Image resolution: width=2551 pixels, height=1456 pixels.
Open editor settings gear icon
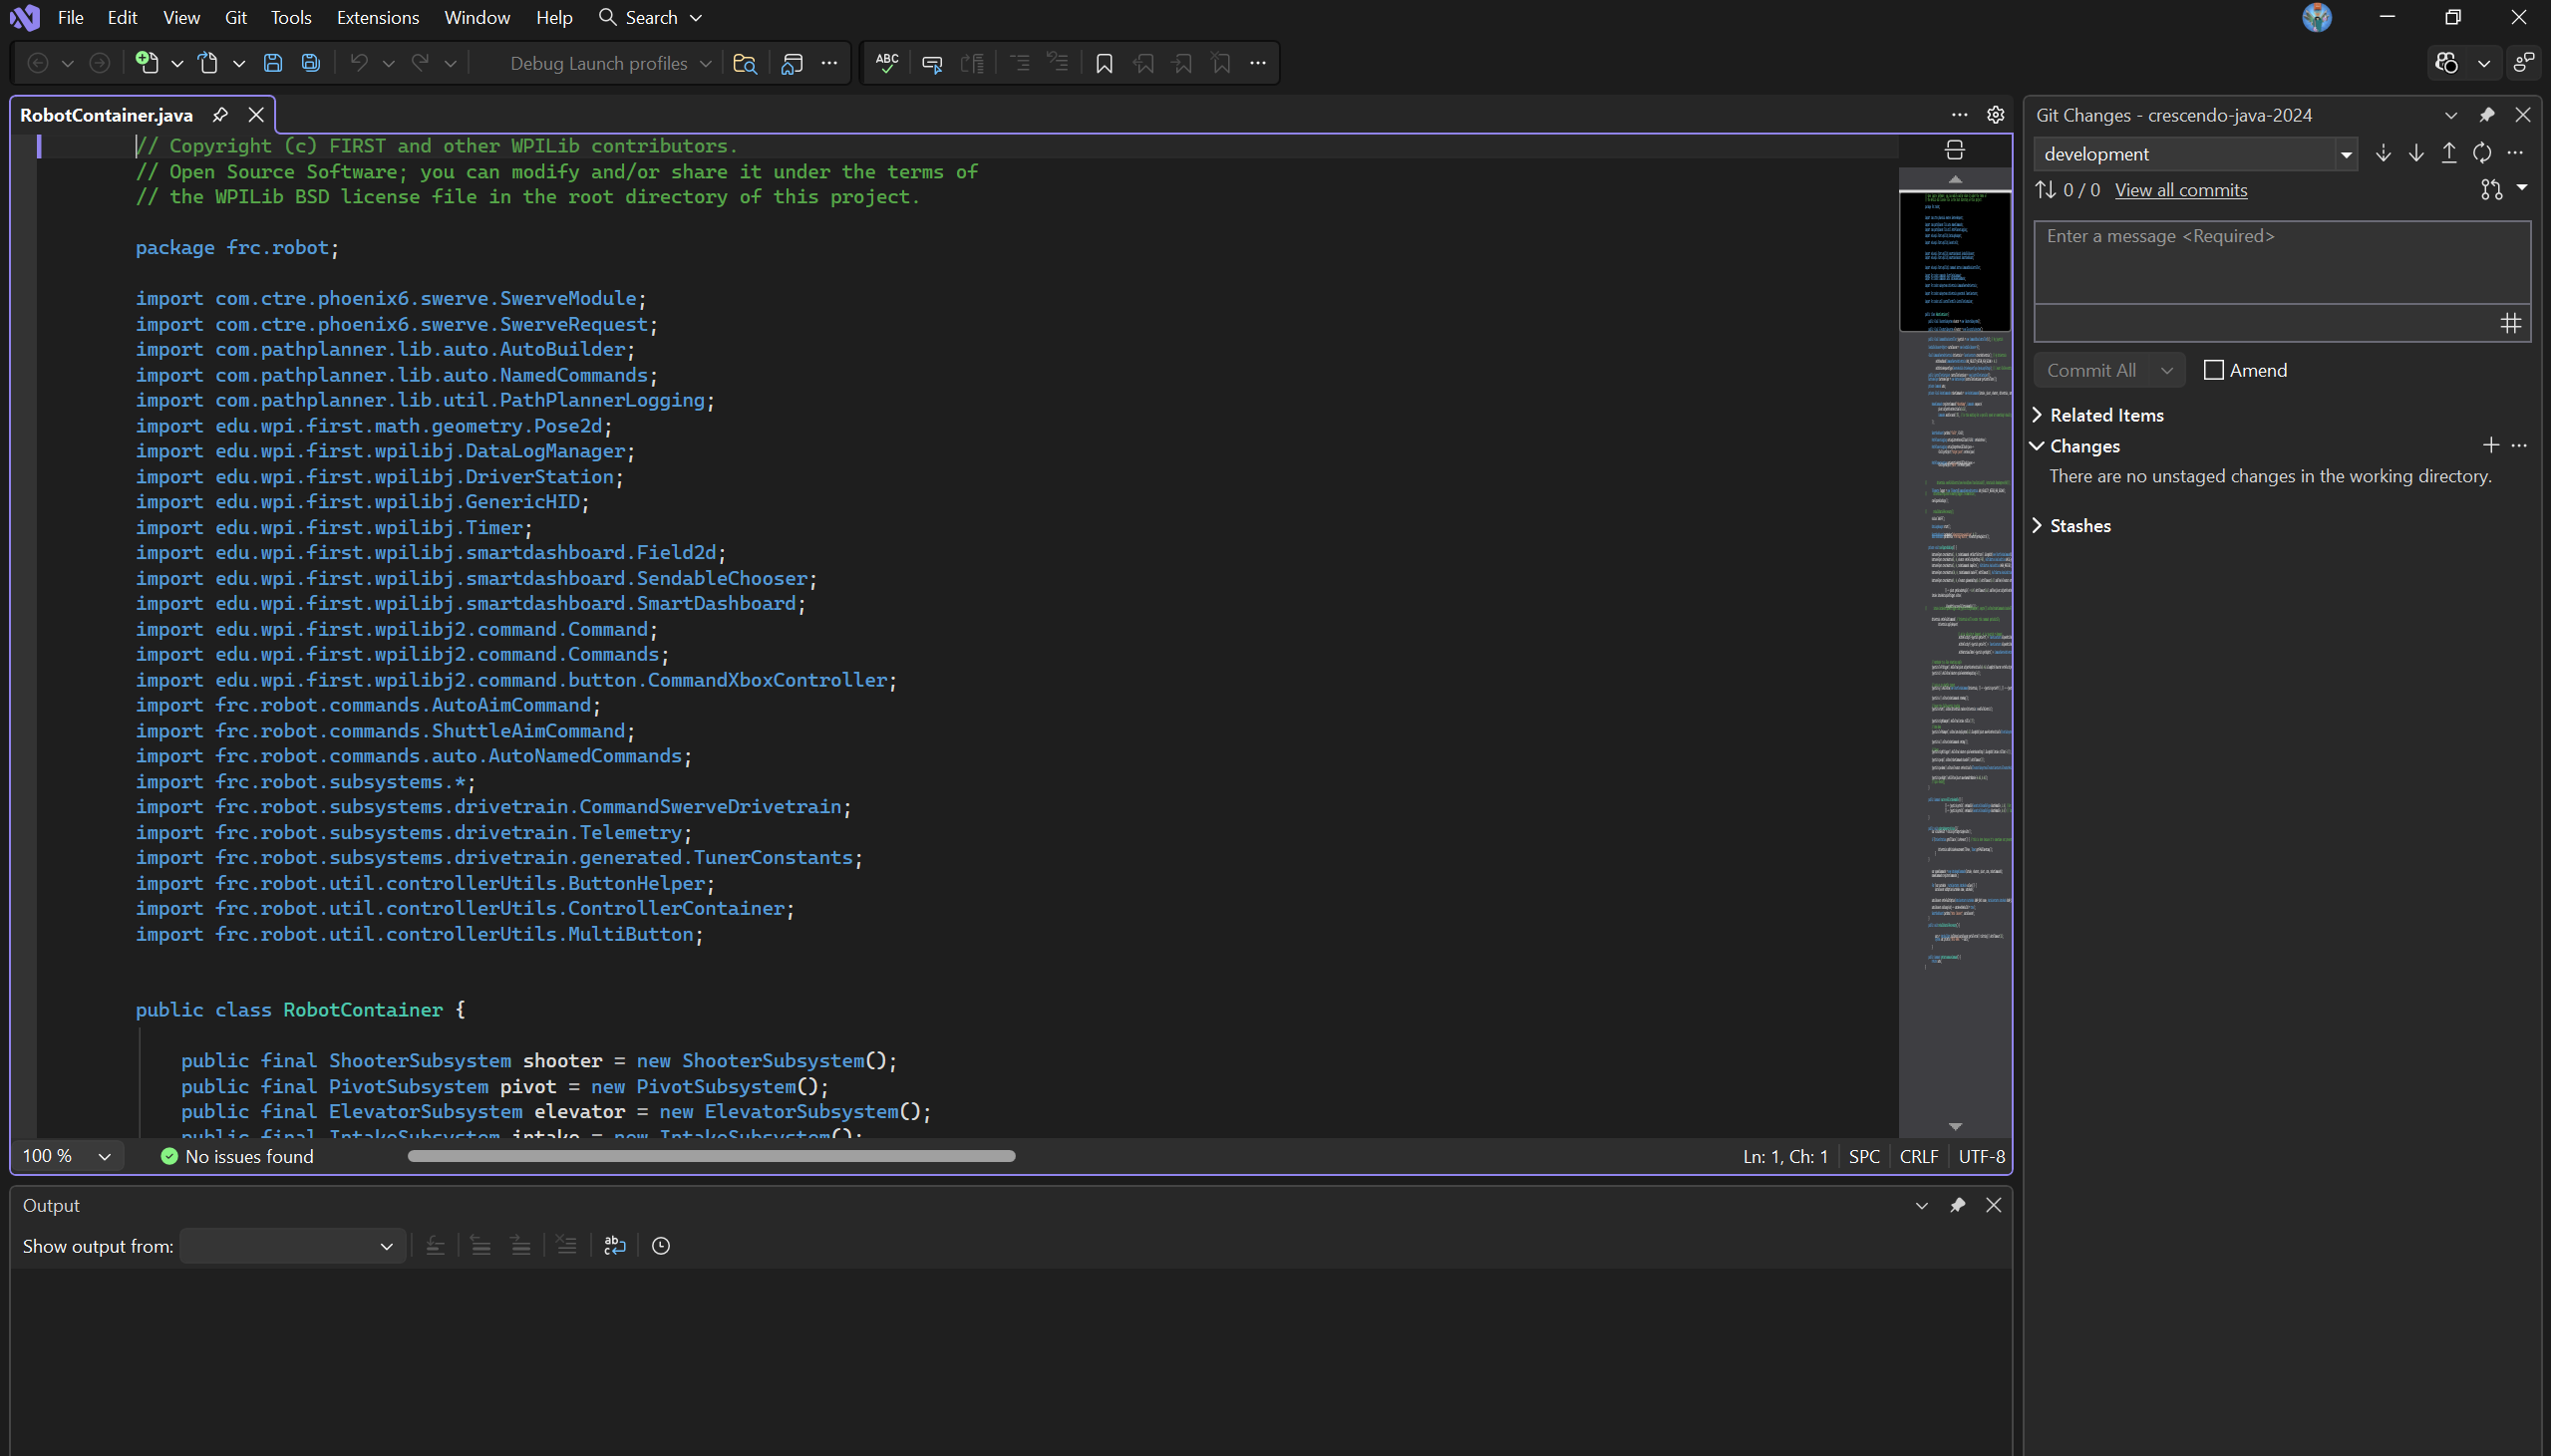[x=1995, y=115]
